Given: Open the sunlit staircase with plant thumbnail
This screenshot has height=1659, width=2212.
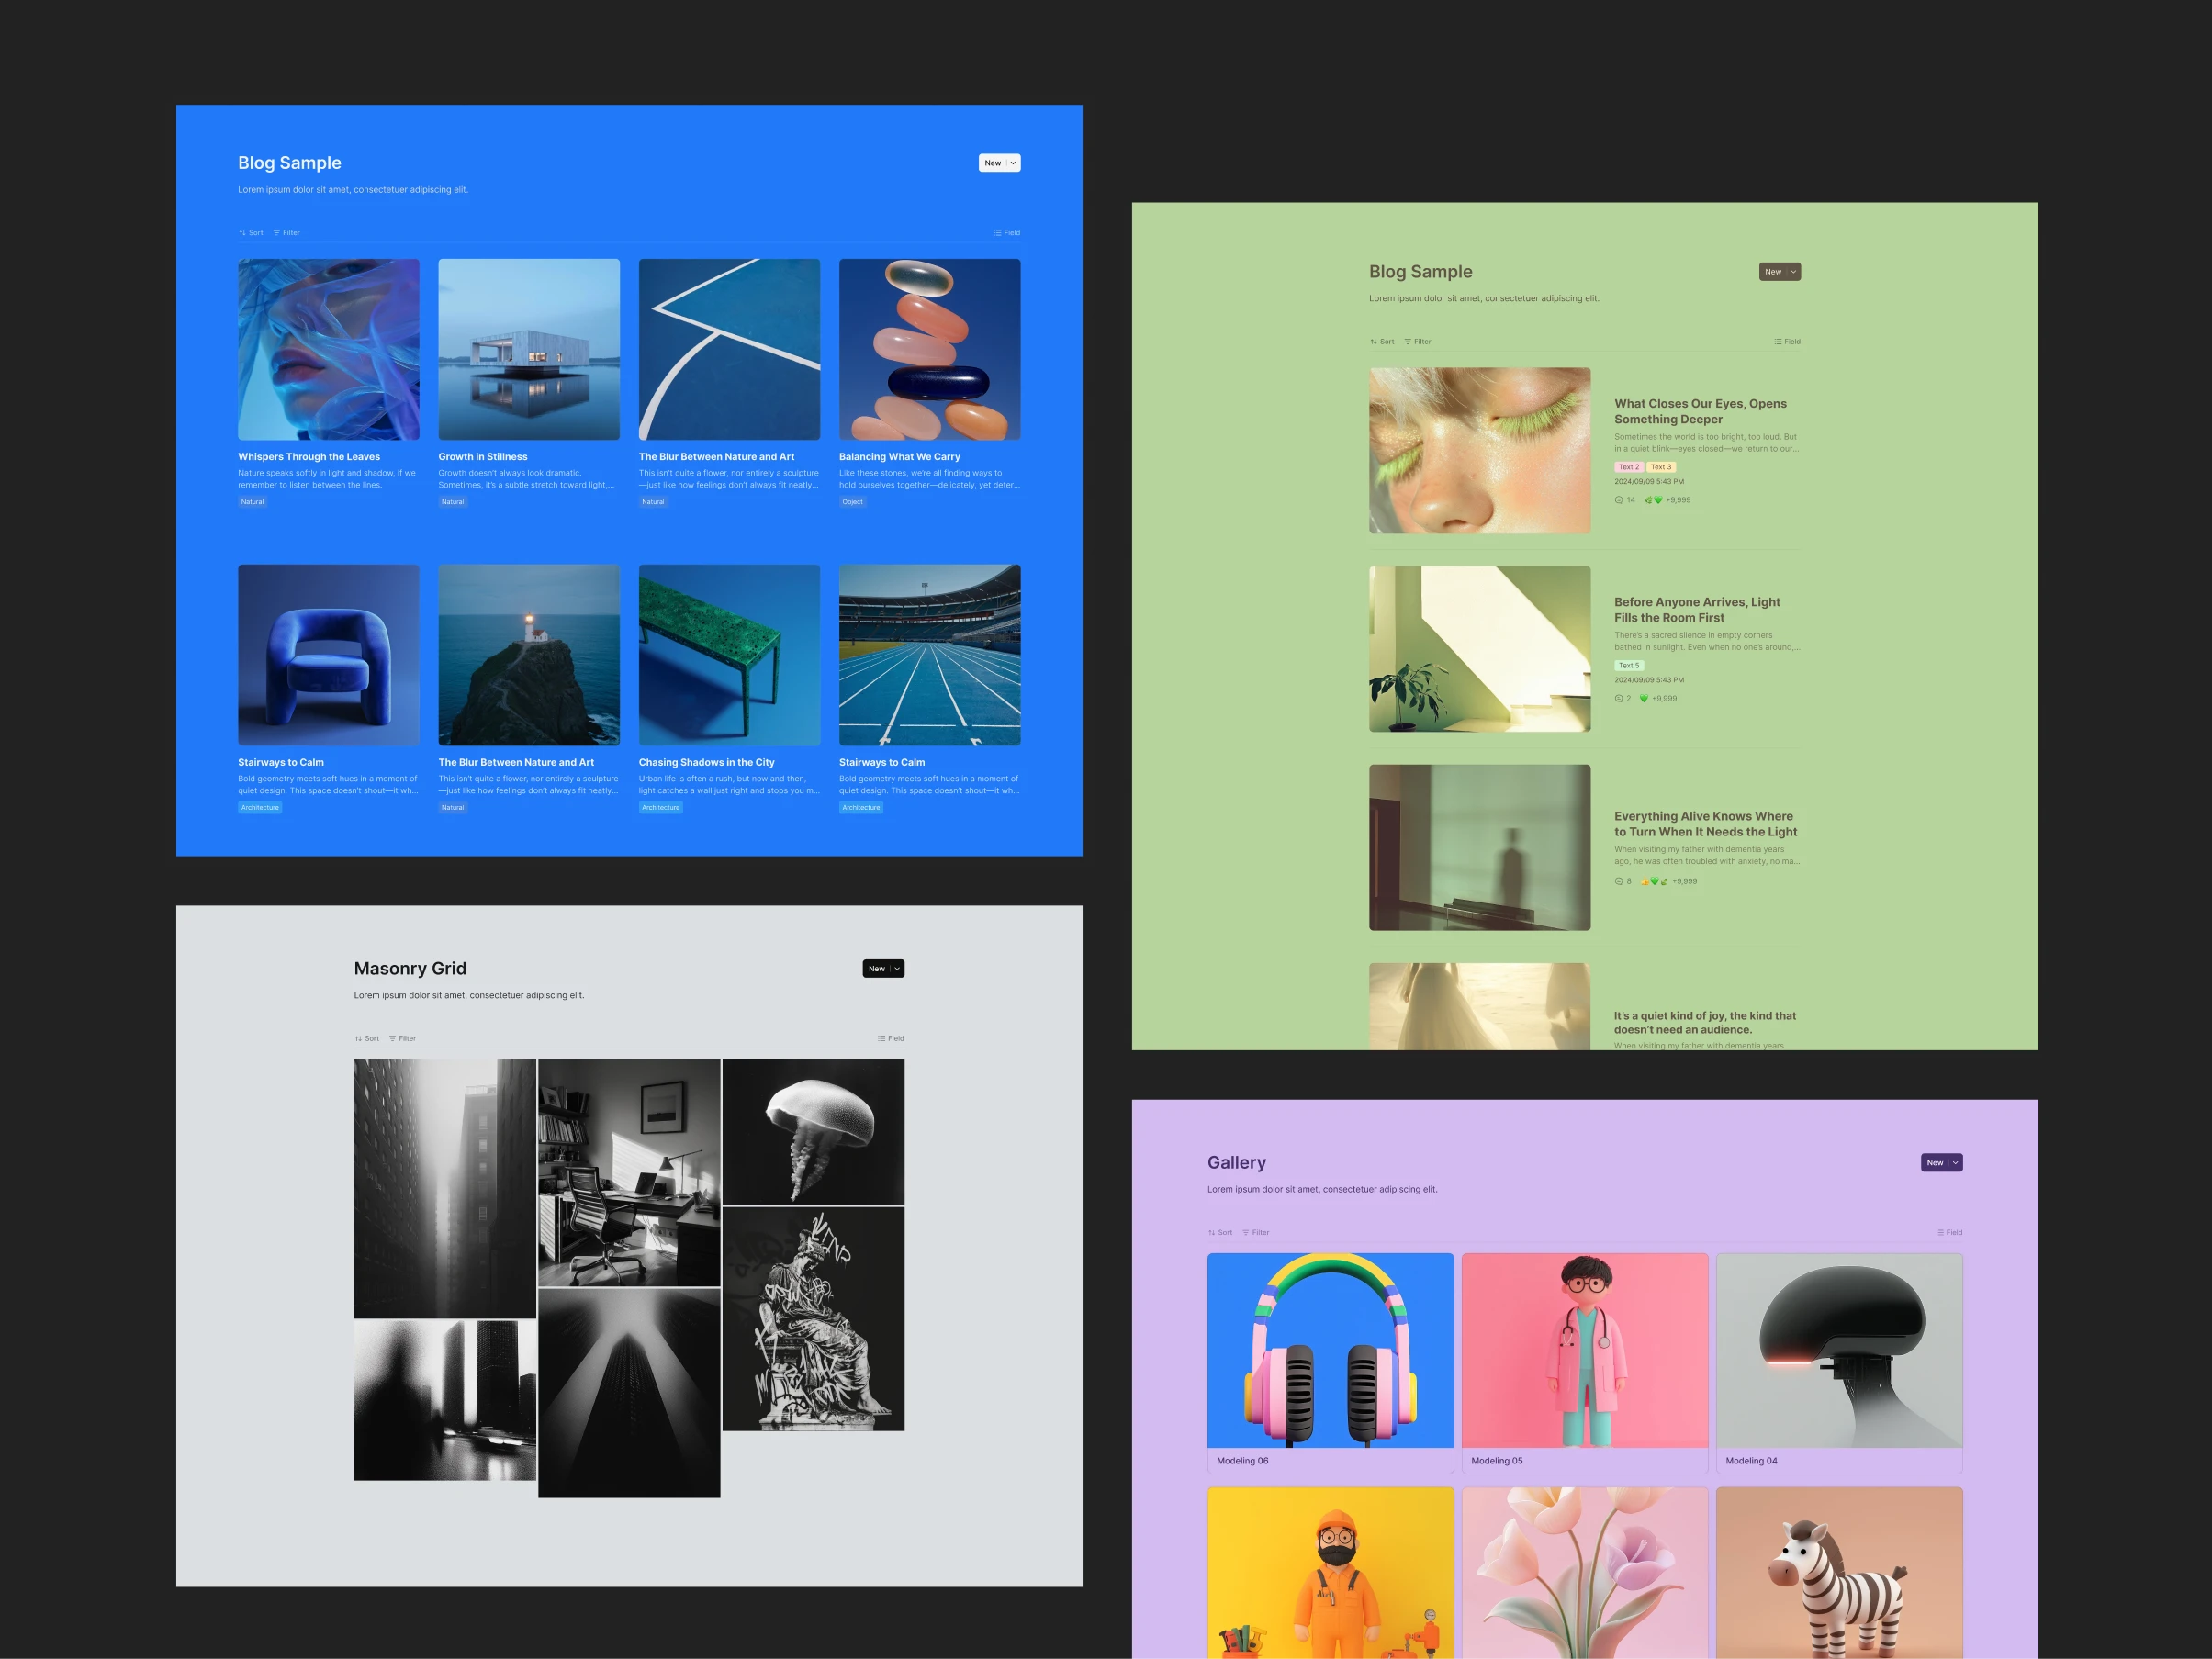Looking at the screenshot, I should click(x=1480, y=649).
